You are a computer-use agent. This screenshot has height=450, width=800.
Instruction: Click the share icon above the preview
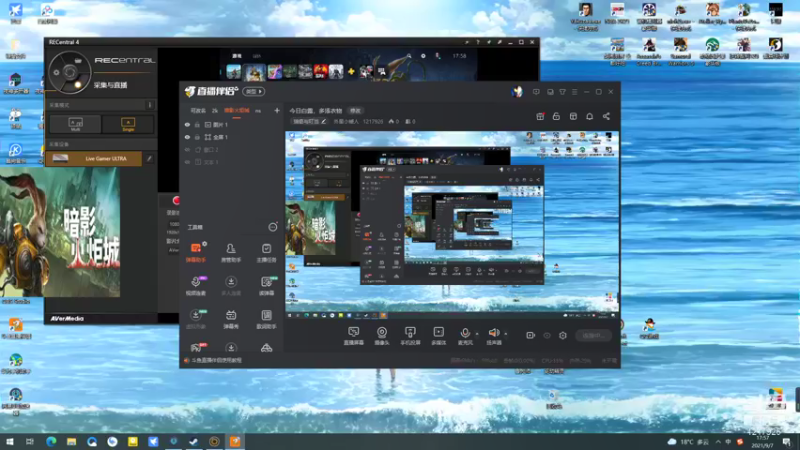coord(606,116)
